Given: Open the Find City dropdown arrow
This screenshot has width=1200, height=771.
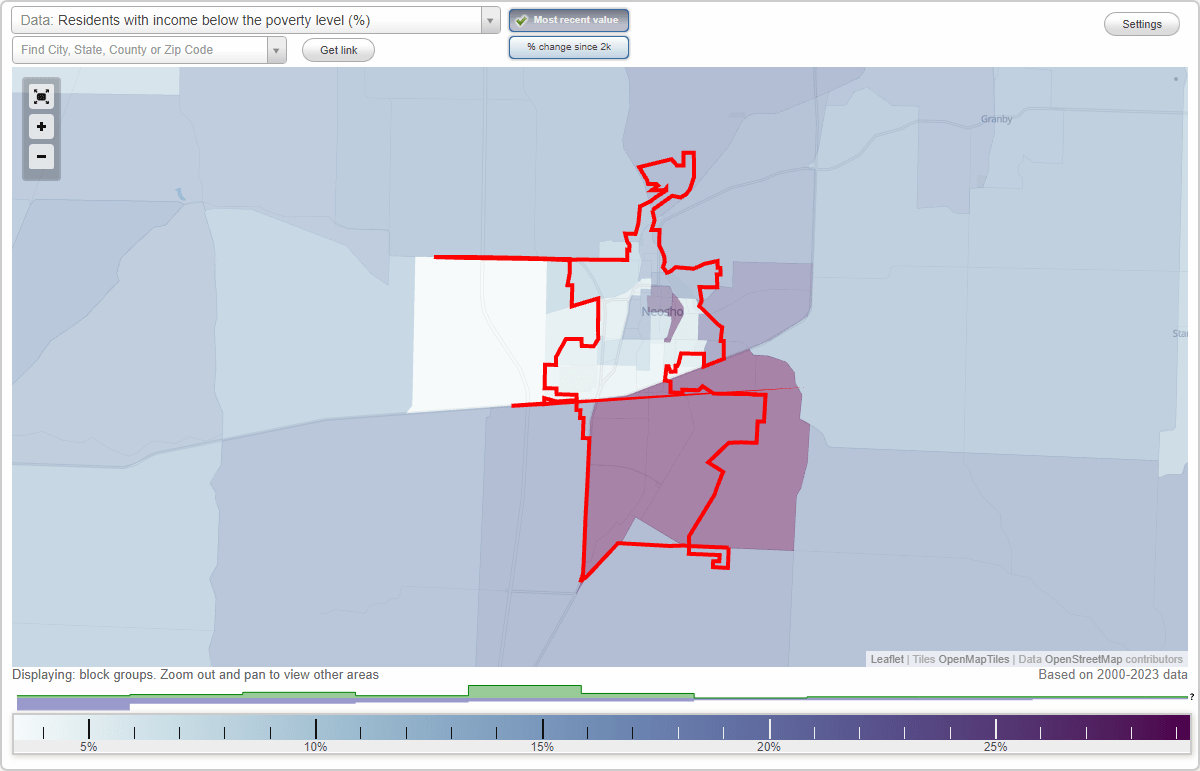Looking at the screenshot, I should (276, 49).
